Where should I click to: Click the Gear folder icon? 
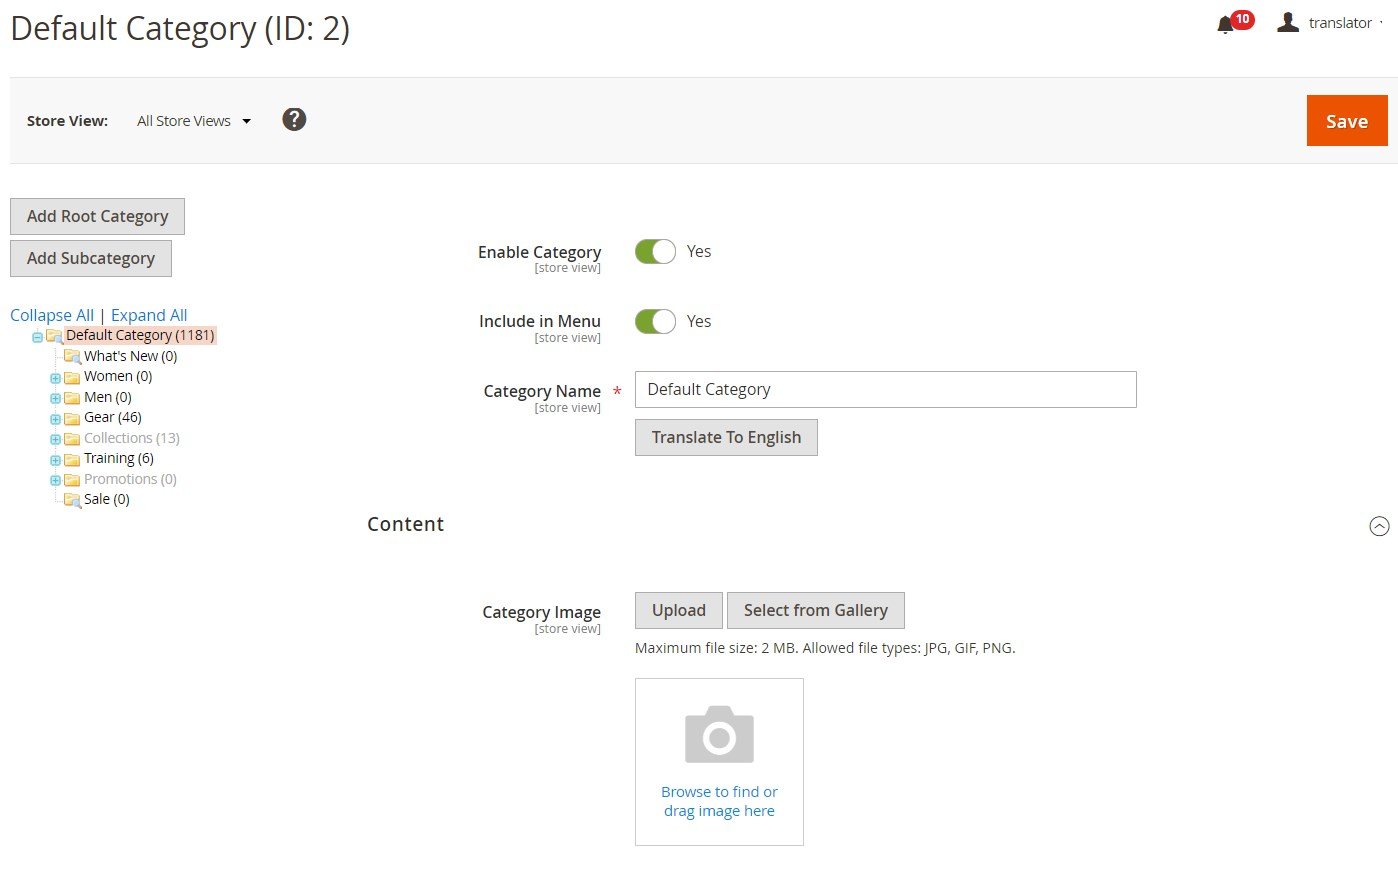[72, 418]
